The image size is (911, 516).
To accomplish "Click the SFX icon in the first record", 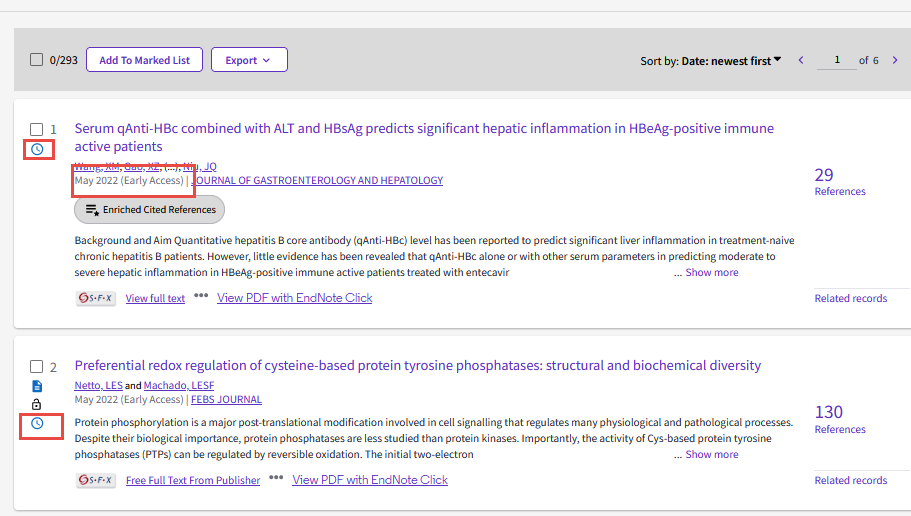I will 96,298.
